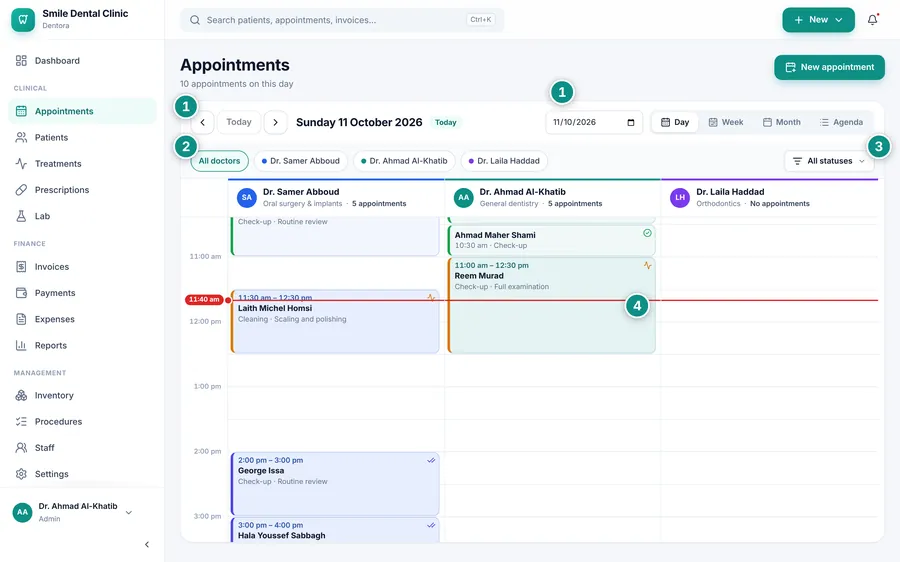
Task: Open the Hala Youssef Sabbagh appointment
Action: point(335,530)
